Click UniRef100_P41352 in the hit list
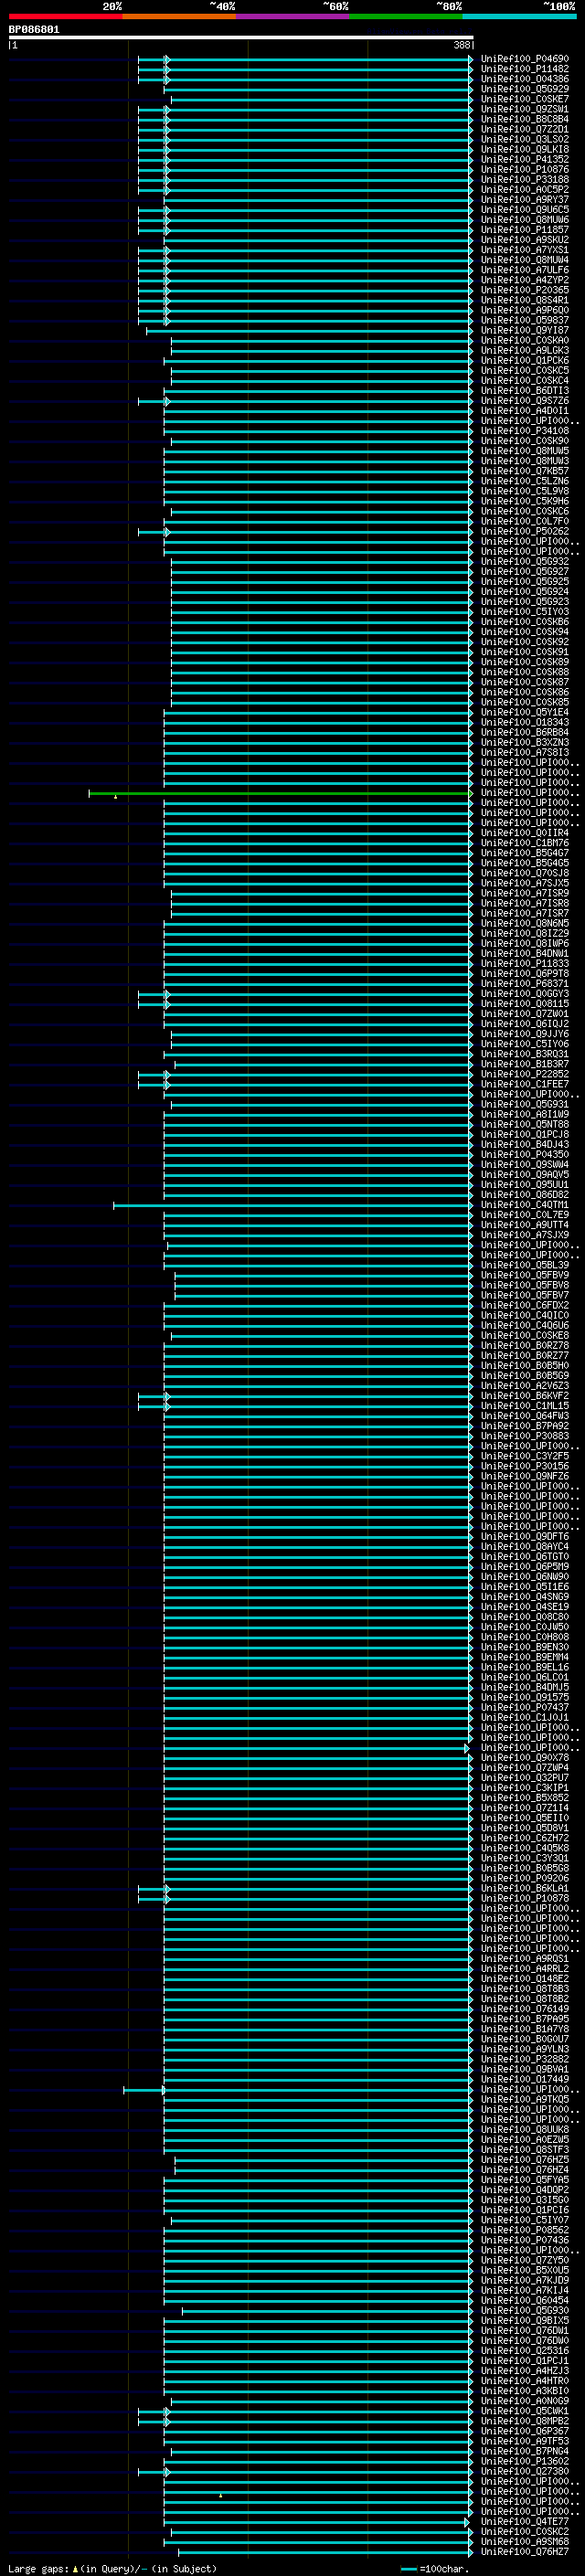This screenshot has height=2576, width=585. tap(525, 159)
